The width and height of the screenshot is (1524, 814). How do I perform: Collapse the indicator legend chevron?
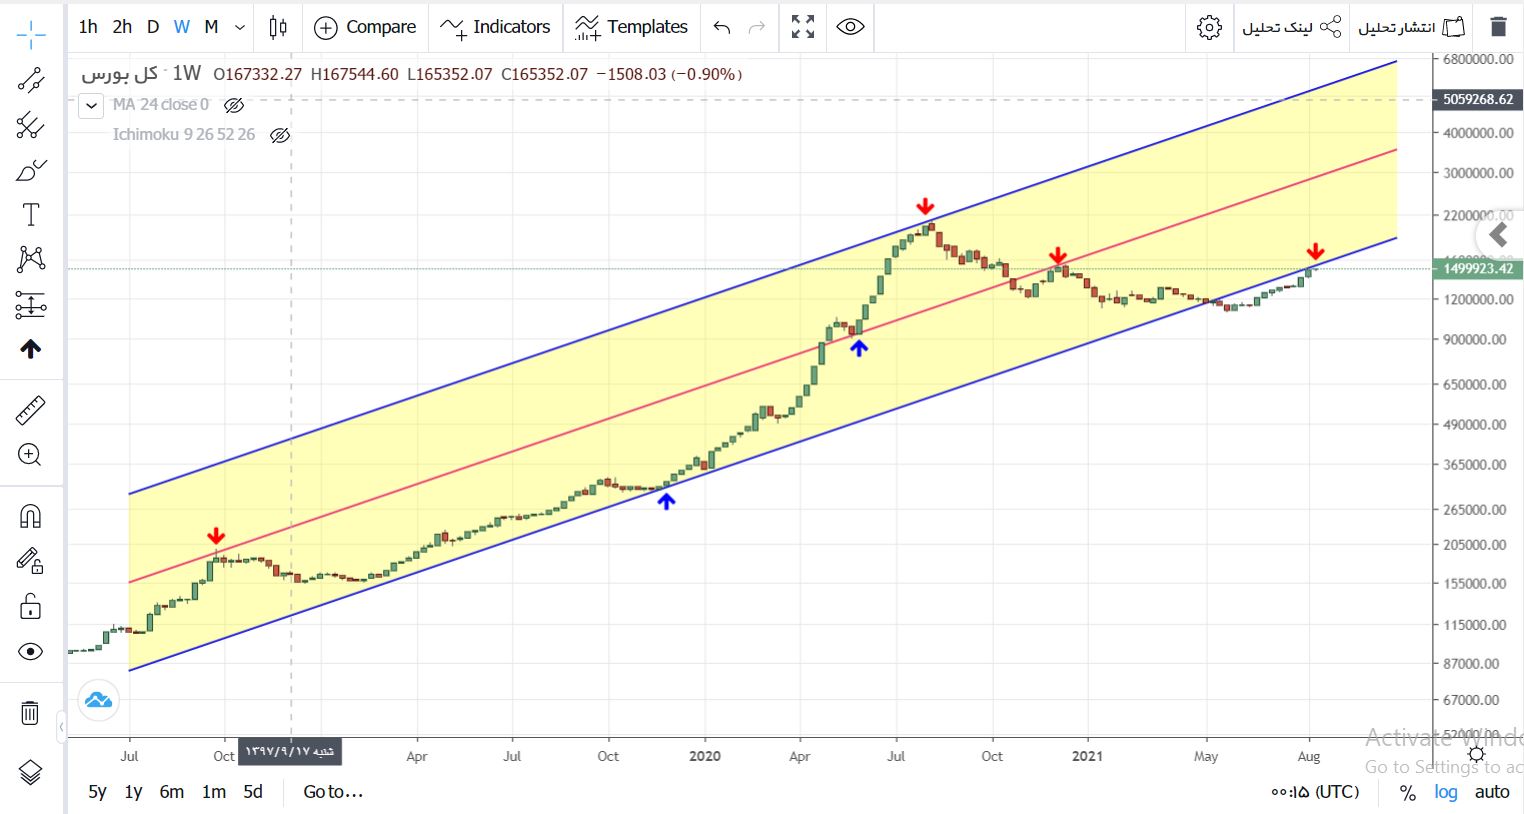pyautogui.click(x=91, y=105)
